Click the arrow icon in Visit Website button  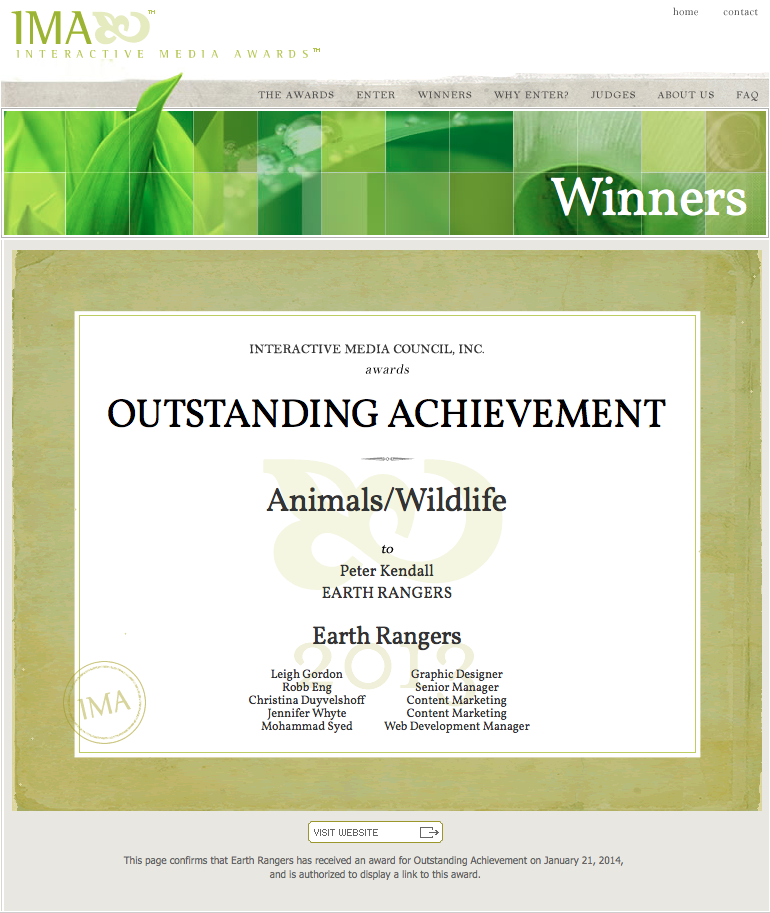coord(429,832)
